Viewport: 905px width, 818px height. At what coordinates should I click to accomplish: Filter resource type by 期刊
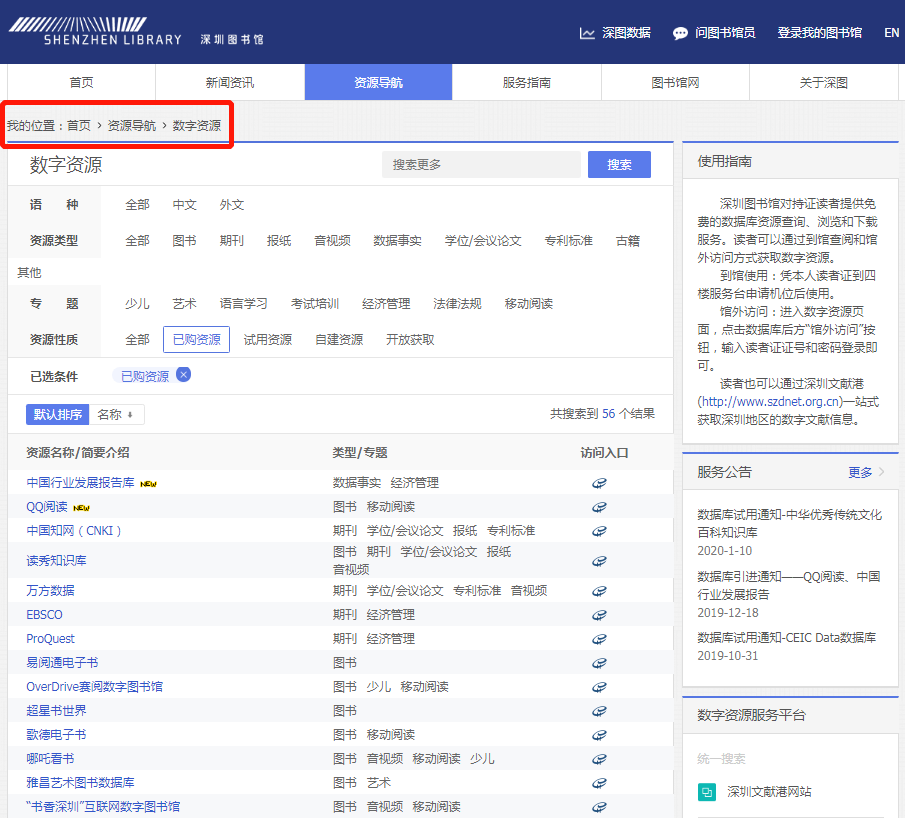click(232, 241)
